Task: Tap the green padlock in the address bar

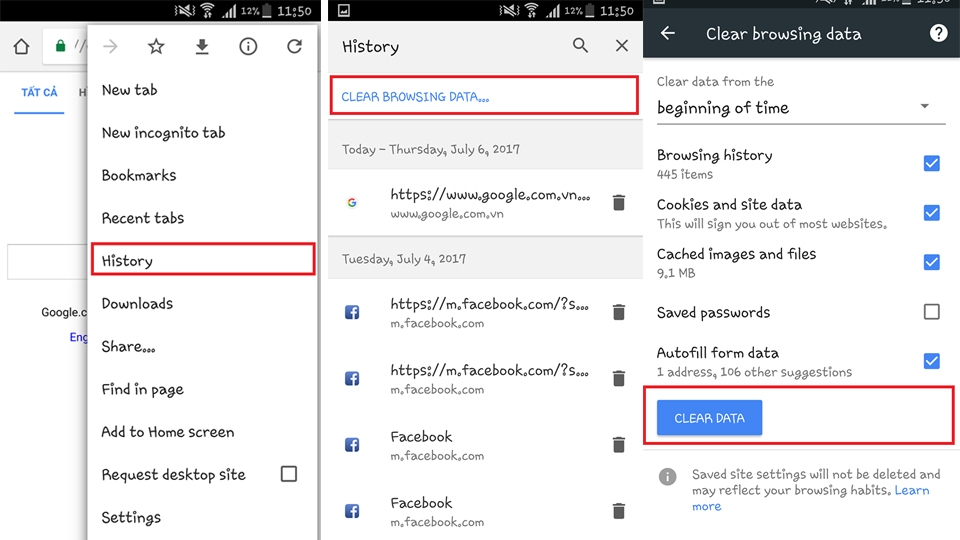Action: pyautogui.click(x=60, y=46)
